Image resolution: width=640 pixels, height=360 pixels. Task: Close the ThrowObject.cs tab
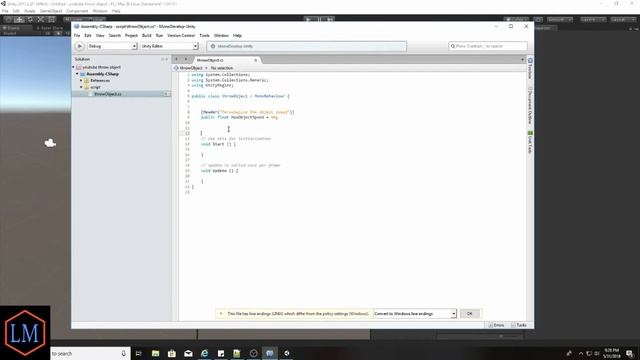click(x=256, y=60)
